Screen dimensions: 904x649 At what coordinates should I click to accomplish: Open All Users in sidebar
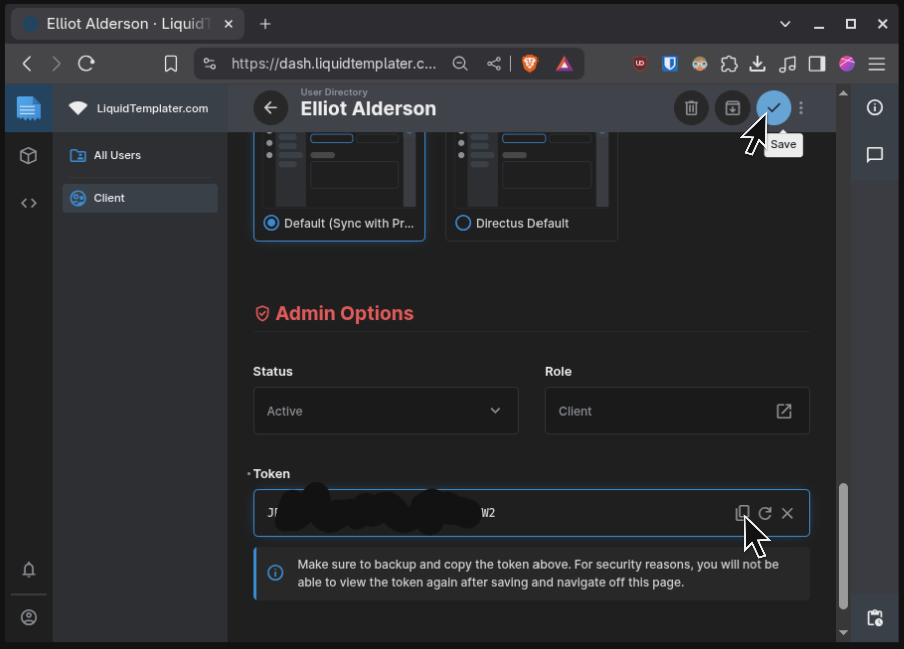tap(140, 155)
